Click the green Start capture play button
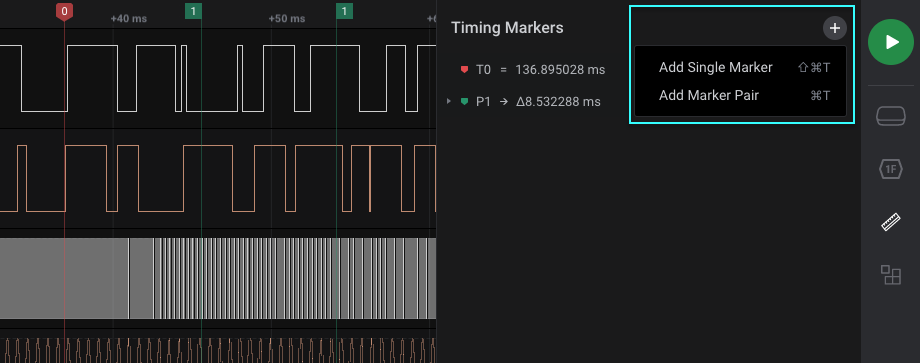Image resolution: width=920 pixels, height=363 pixels. 891,42
